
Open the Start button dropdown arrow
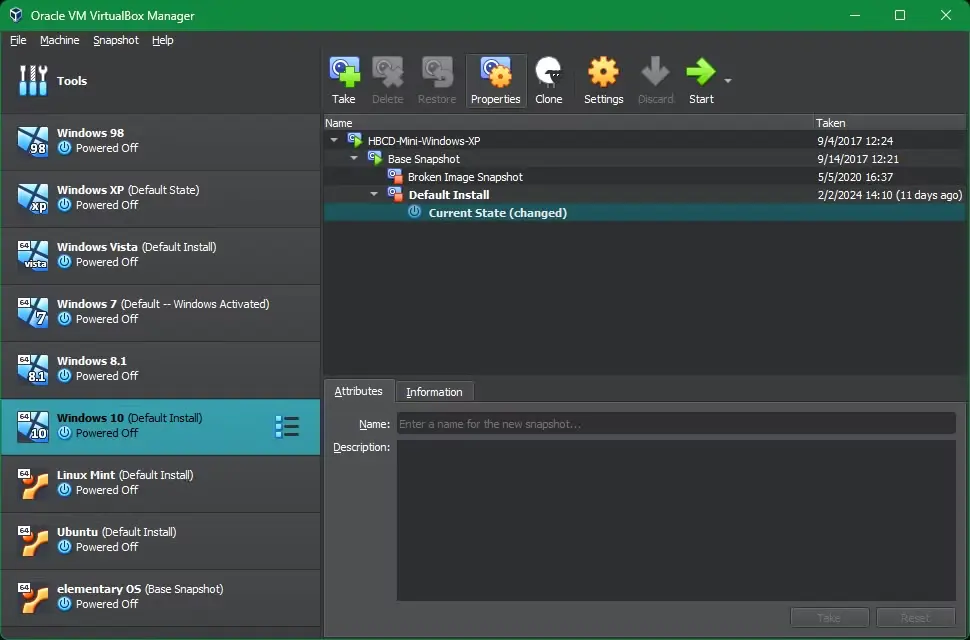coord(728,80)
